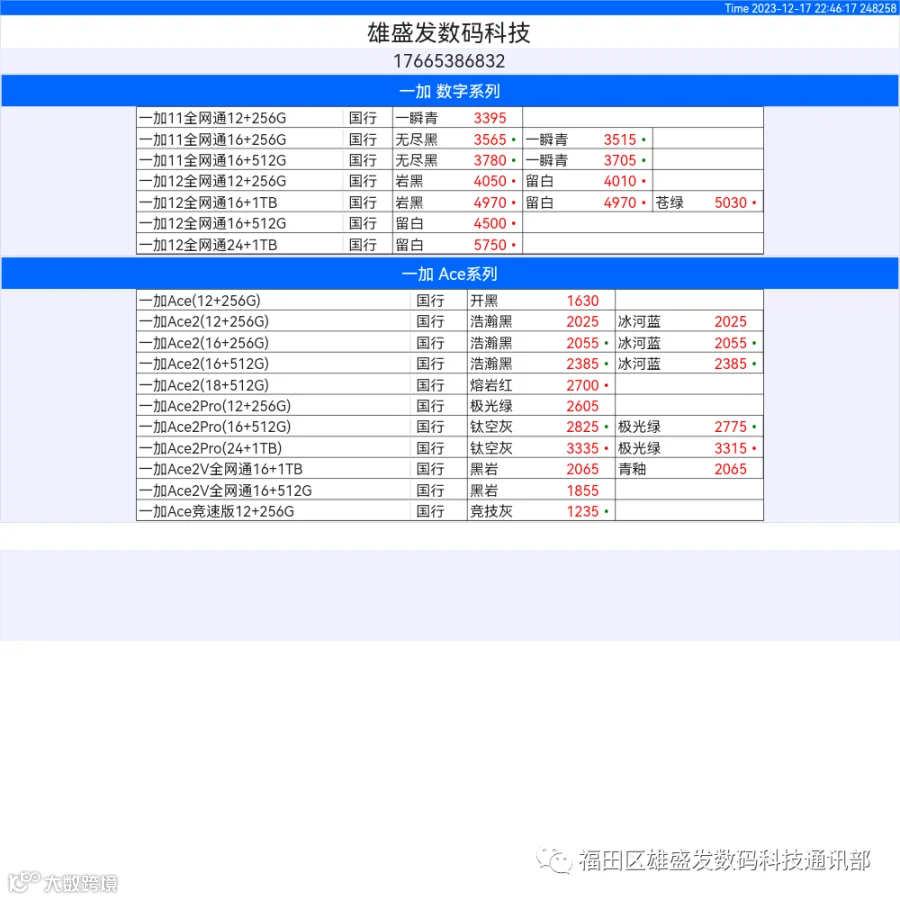Click price 3780 for 无尽黑
Screen dimensions: 900x900
click(490, 160)
